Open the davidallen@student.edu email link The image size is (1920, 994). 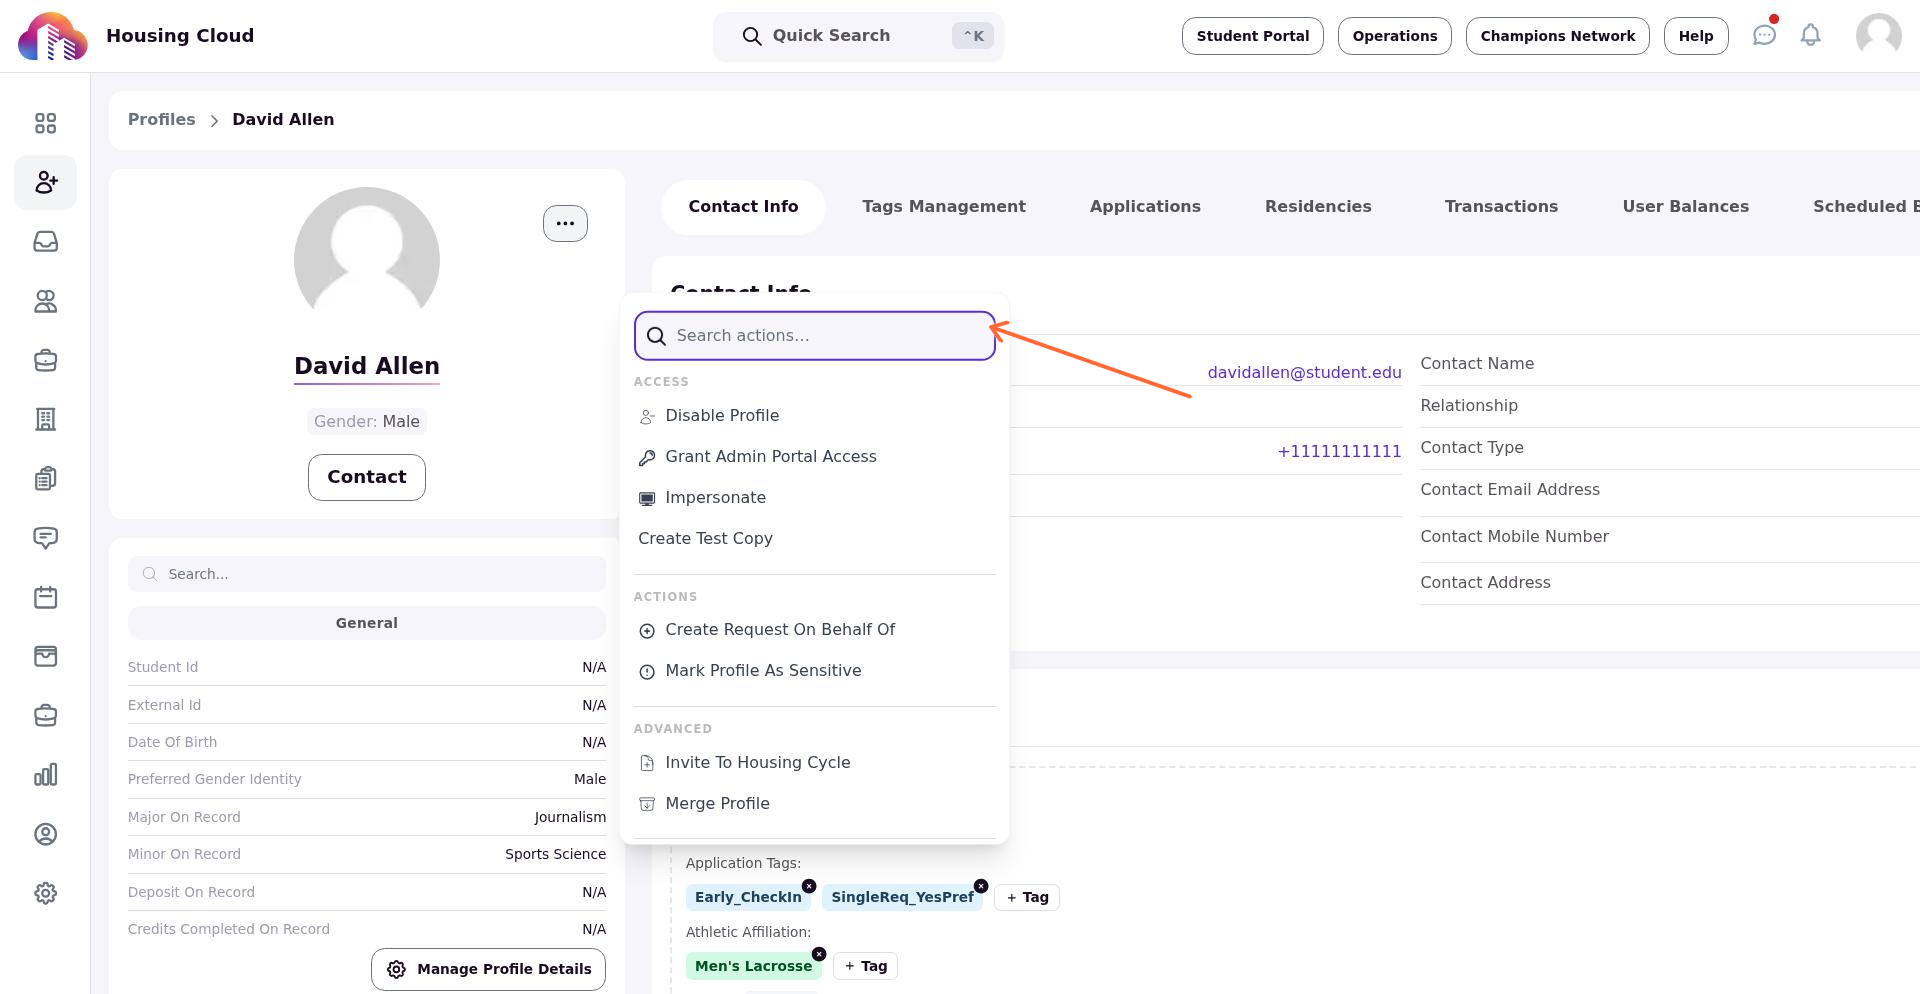[1304, 372]
